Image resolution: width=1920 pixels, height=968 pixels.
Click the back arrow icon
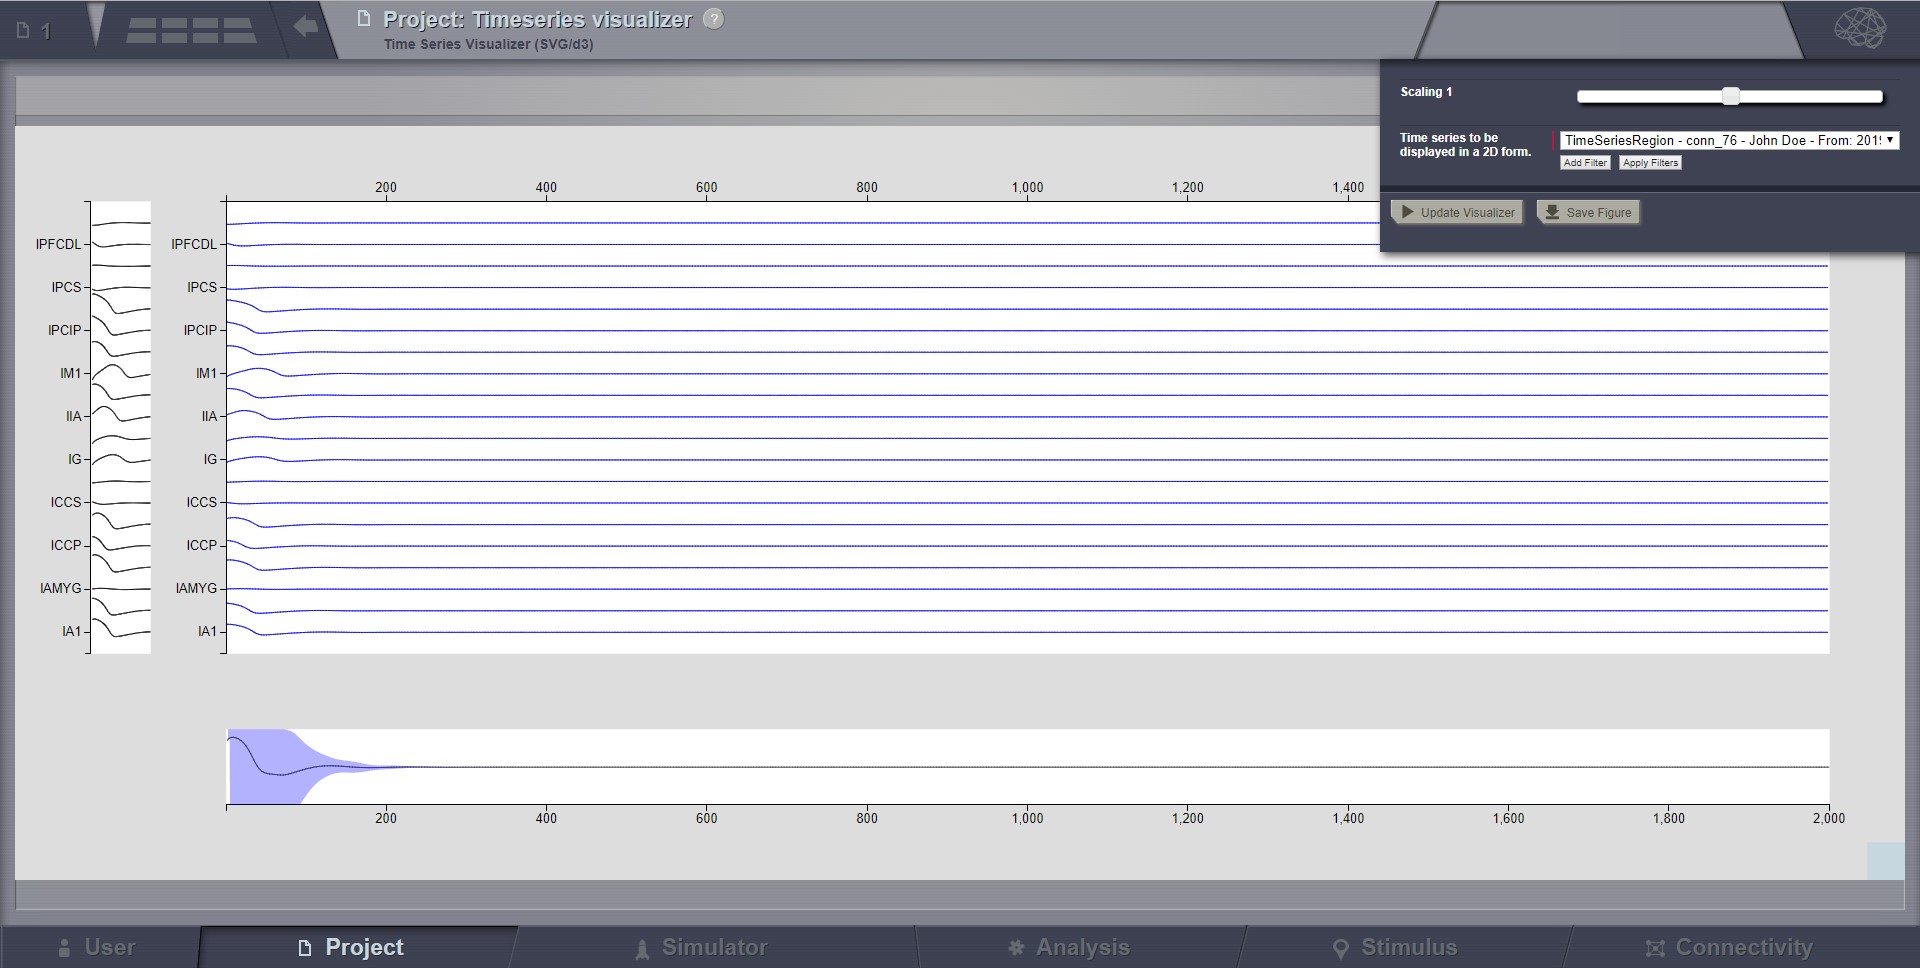[306, 27]
